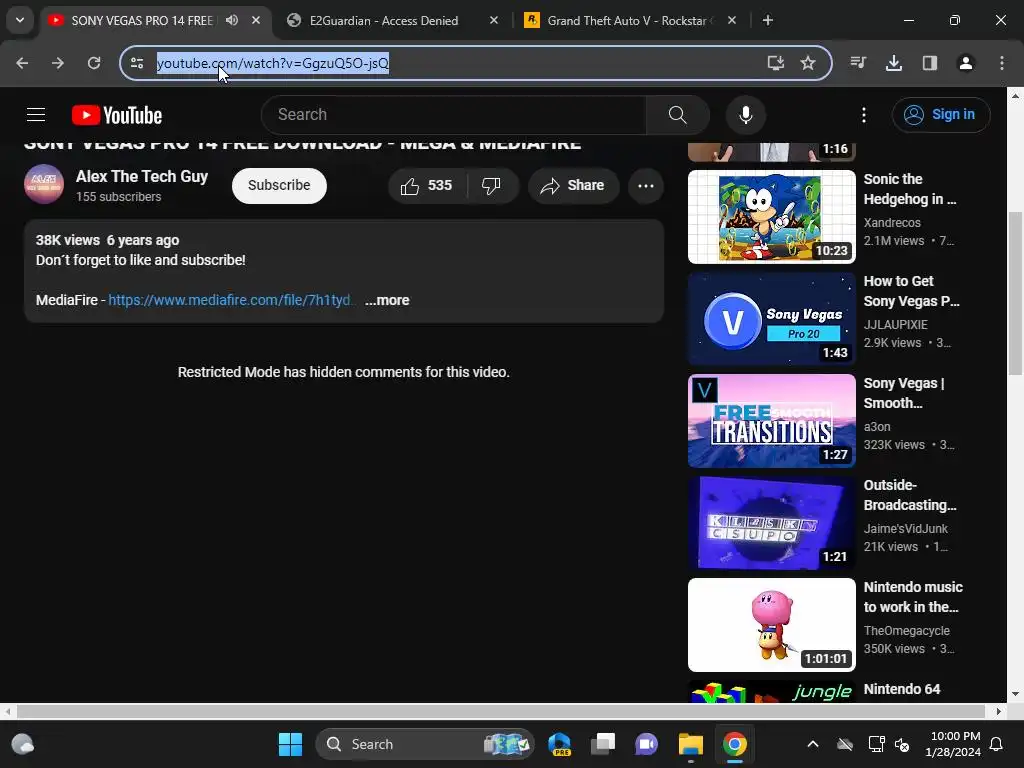Image resolution: width=1024 pixels, height=768 pixels.
Task: Open the Teams chat taskbar icon
Action: tap(647, 744)
